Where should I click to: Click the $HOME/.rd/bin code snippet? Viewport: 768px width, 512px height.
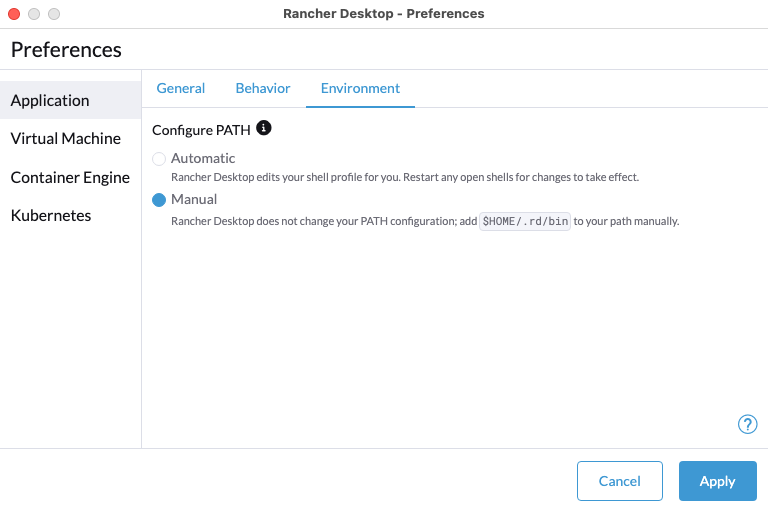(x=525, y=221)
